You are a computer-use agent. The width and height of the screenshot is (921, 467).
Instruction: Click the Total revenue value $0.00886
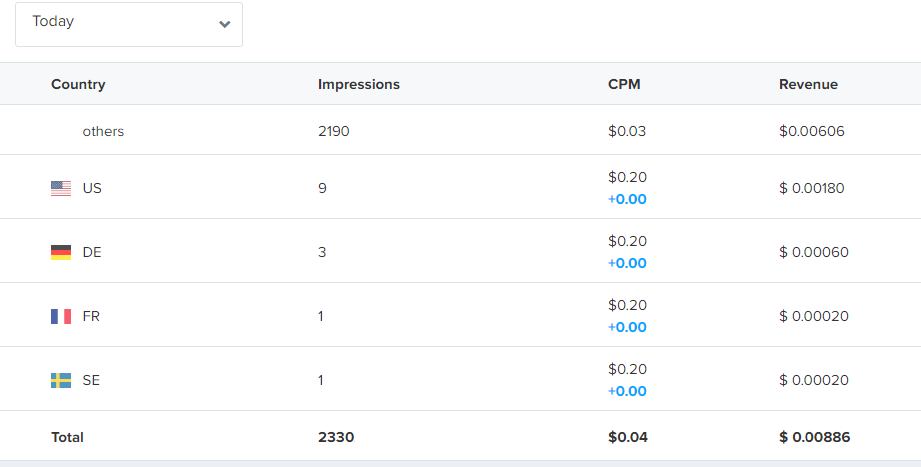[814, 437]
